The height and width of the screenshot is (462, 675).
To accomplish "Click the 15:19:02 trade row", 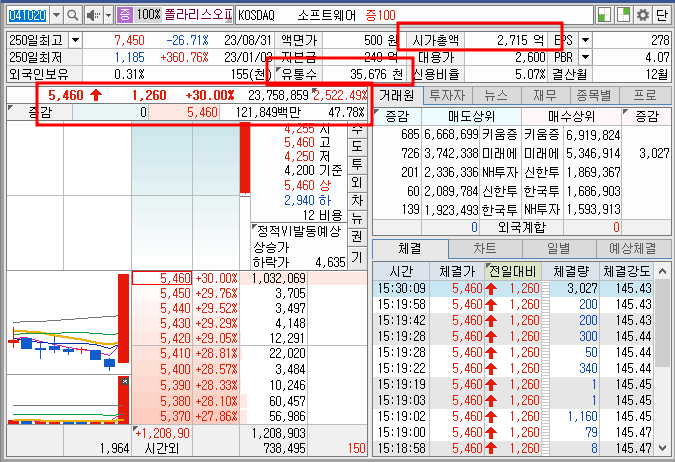I will pyautogui.click(x=513, y=416).
